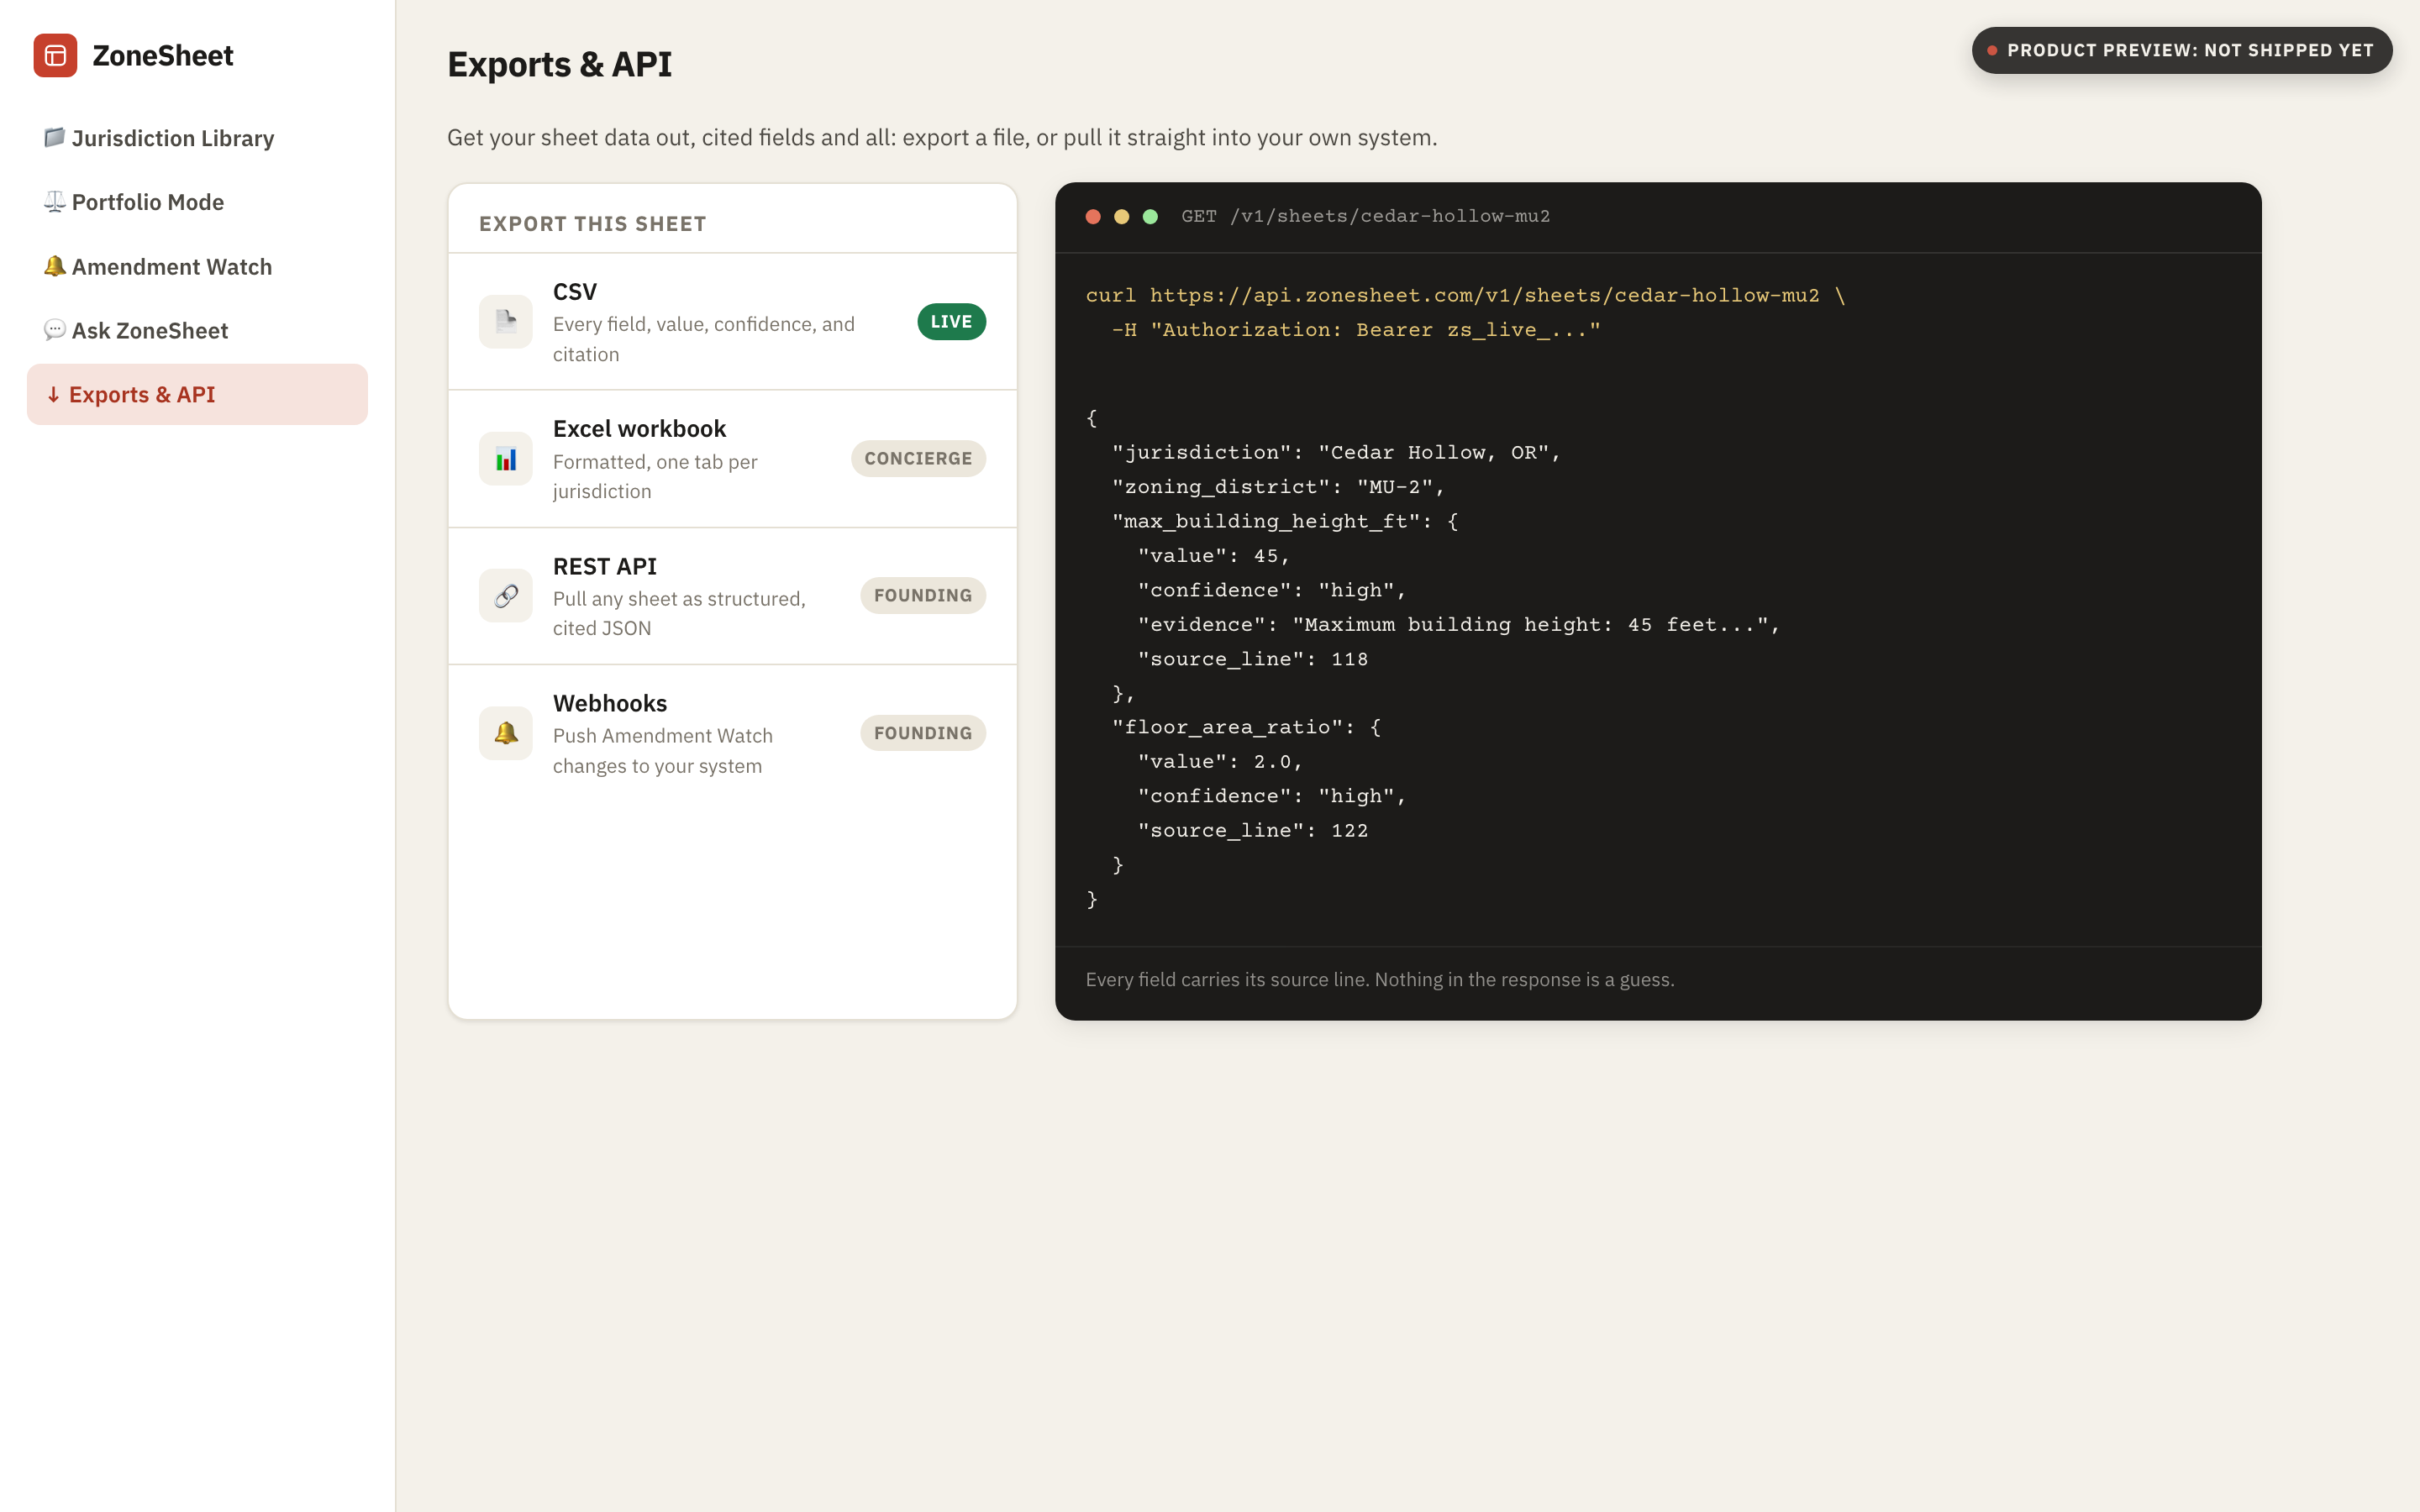Screen dimensions: 2420x1512
Task: Click the yellow dot in code window
Action: point(1122,216)
